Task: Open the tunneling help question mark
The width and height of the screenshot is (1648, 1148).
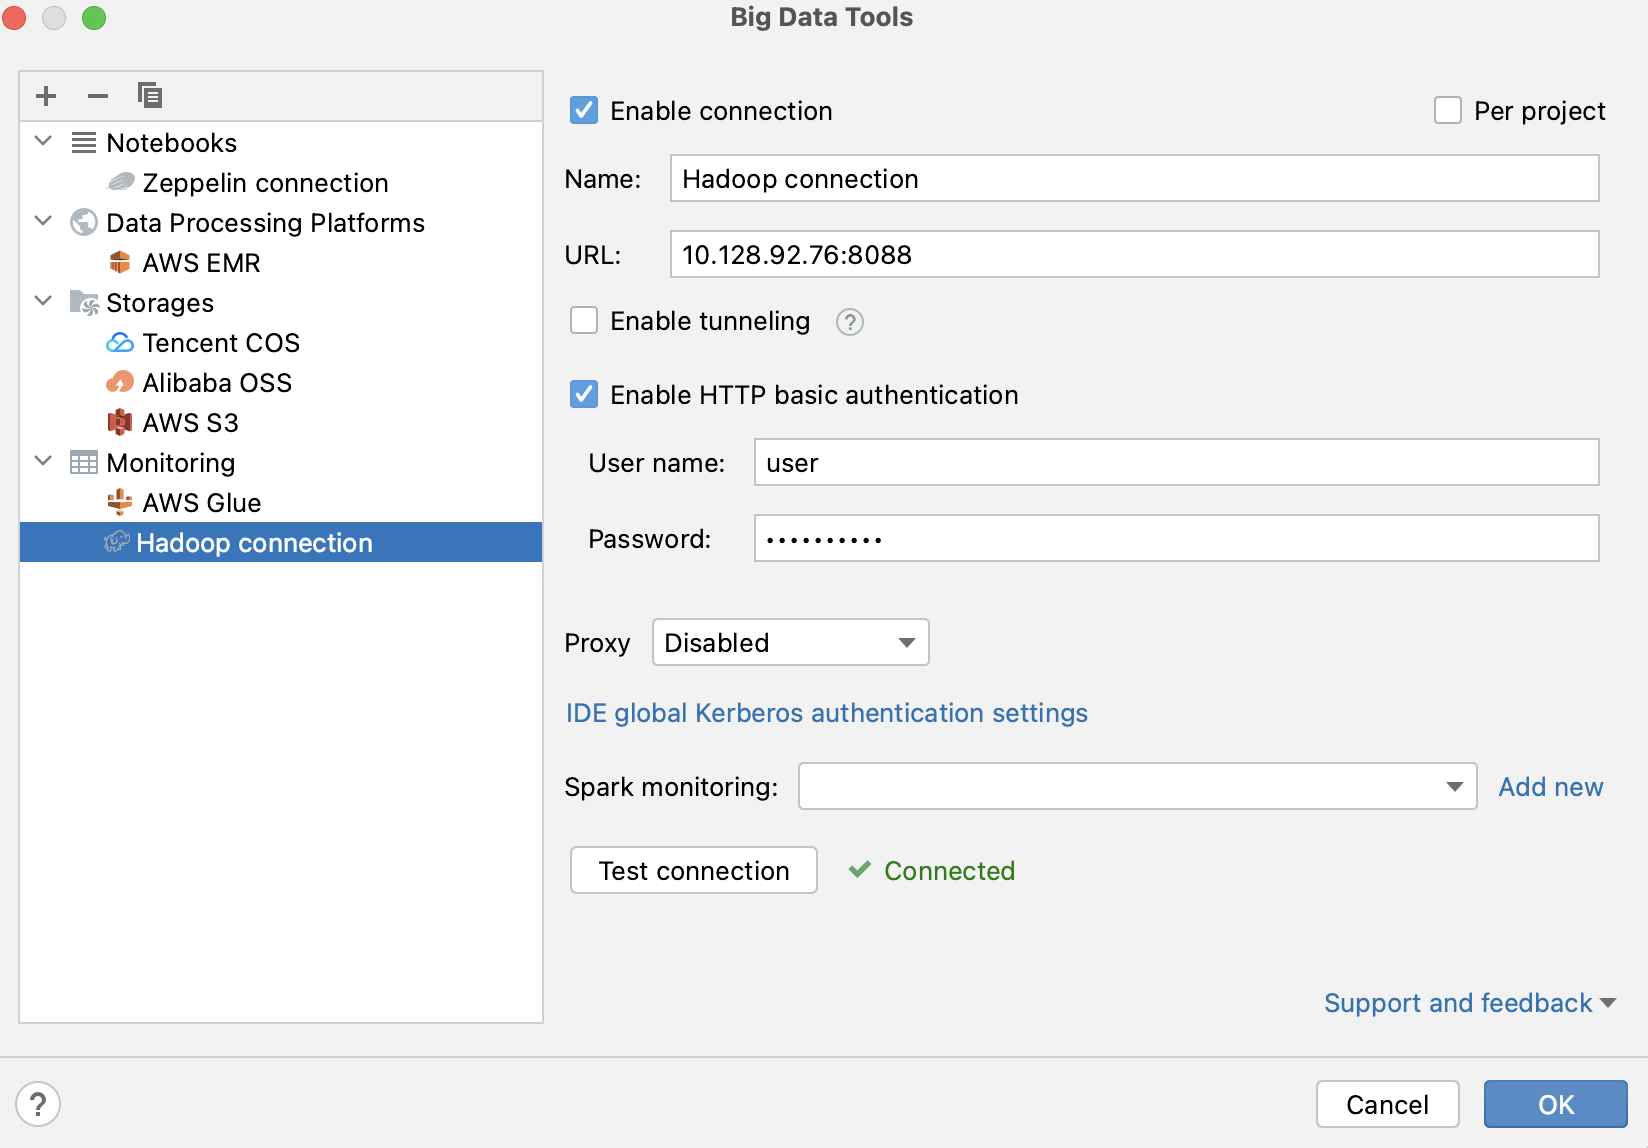Action: 850,322
